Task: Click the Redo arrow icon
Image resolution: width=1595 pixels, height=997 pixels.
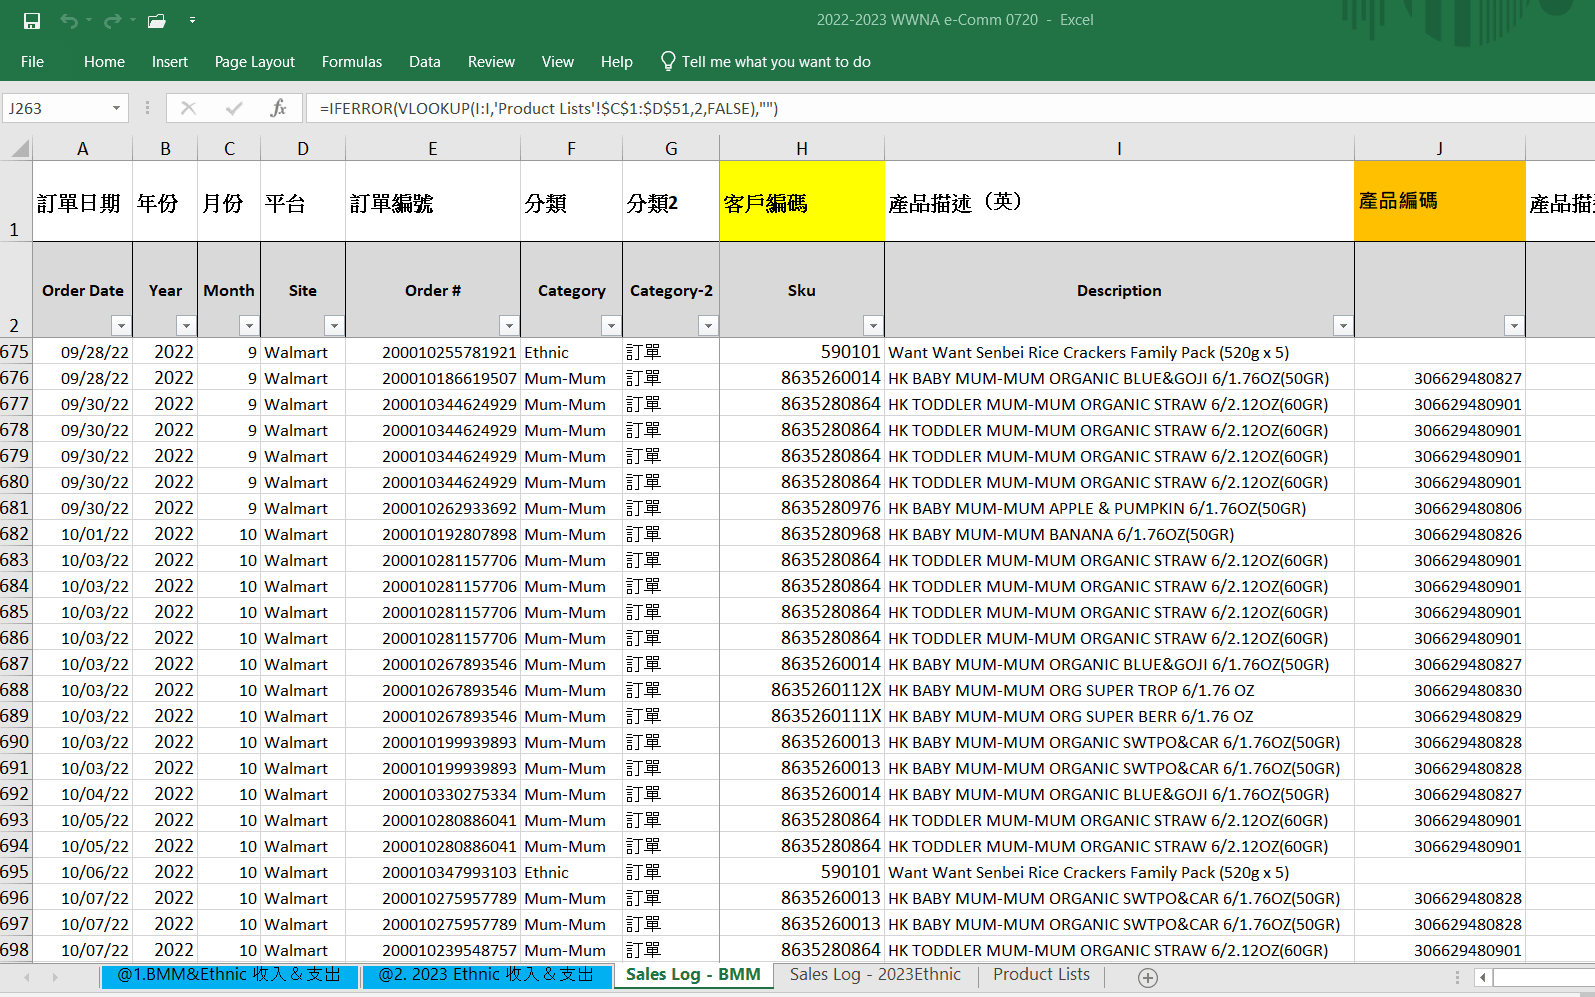Action: pos(112,20)
